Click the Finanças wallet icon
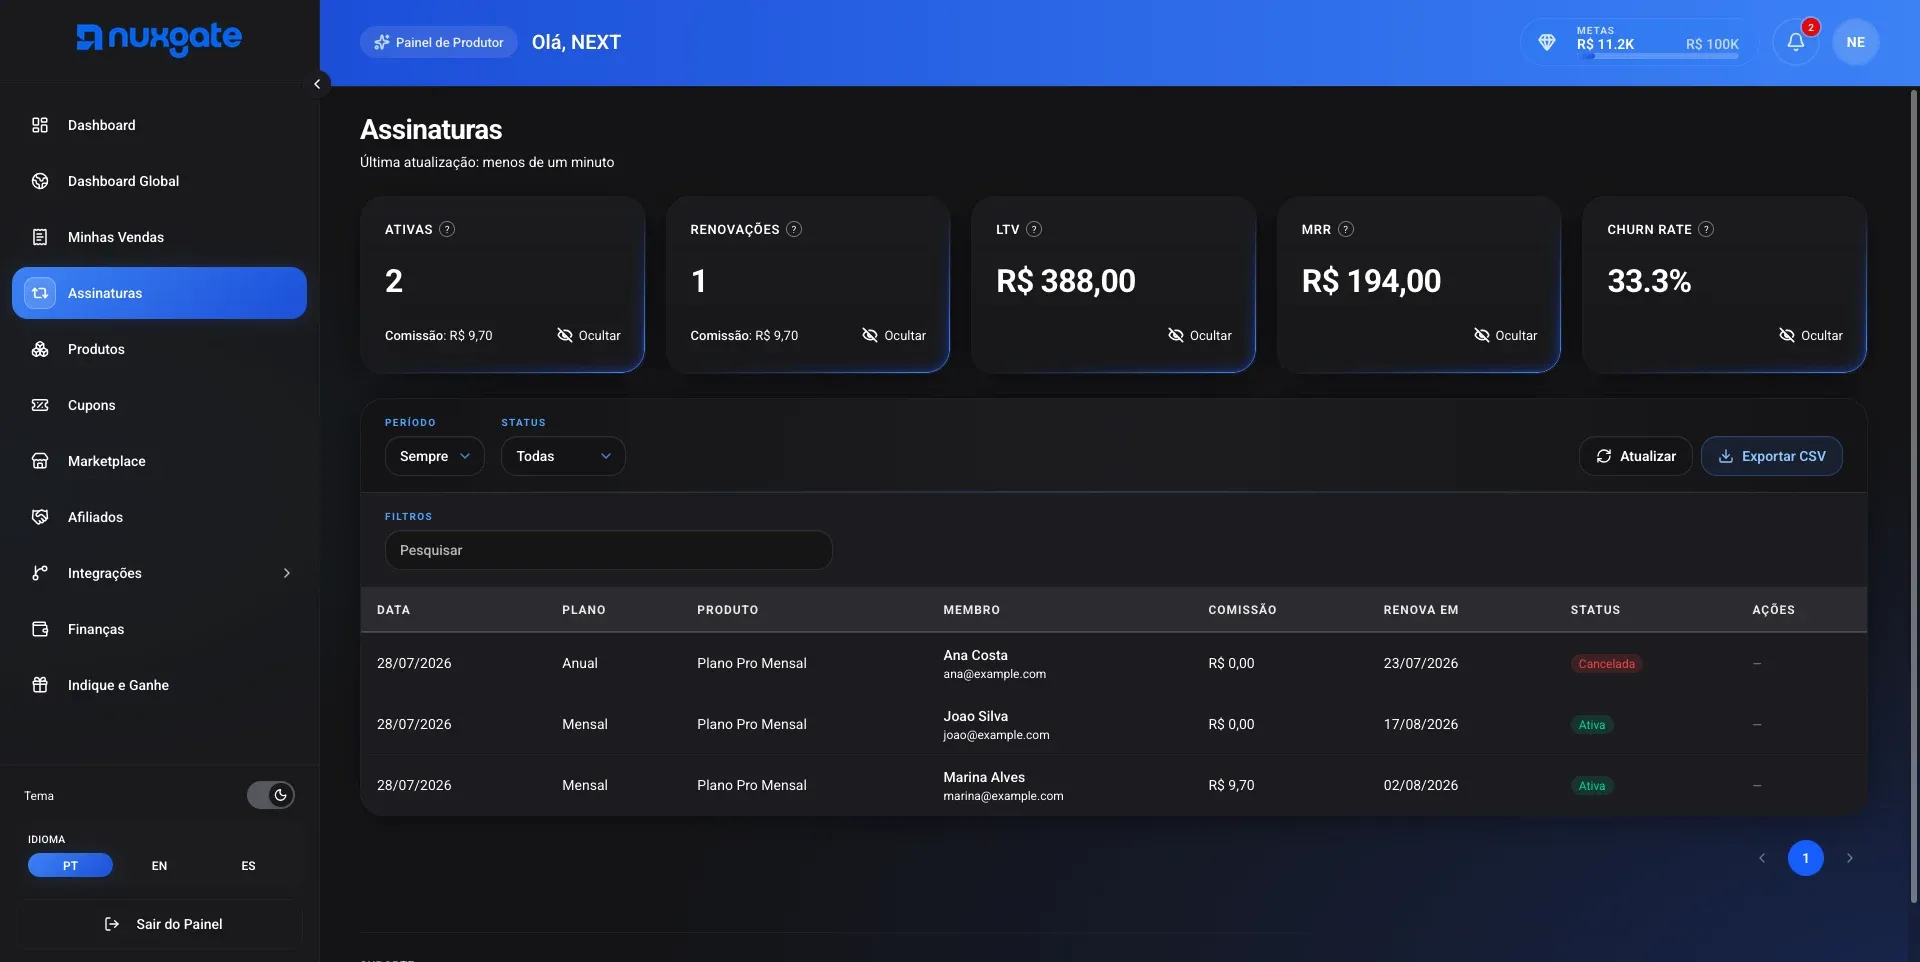The image size is (1920, 962). [x=40, y=629]
